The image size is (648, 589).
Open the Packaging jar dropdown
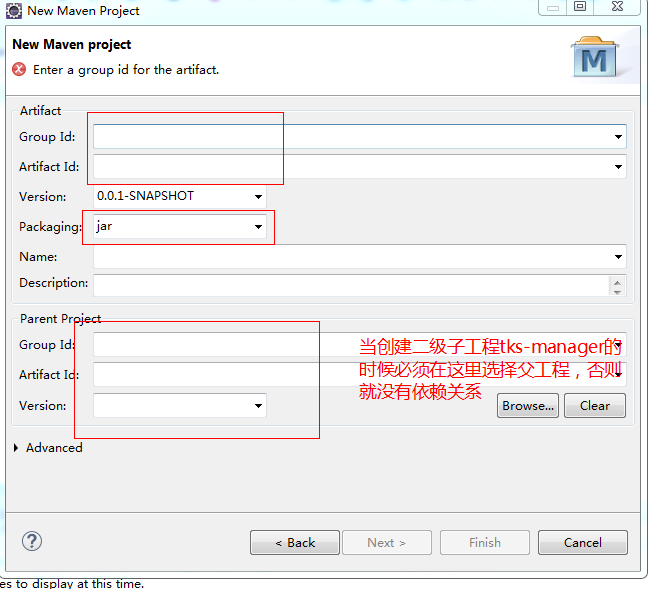click(258, 227)
